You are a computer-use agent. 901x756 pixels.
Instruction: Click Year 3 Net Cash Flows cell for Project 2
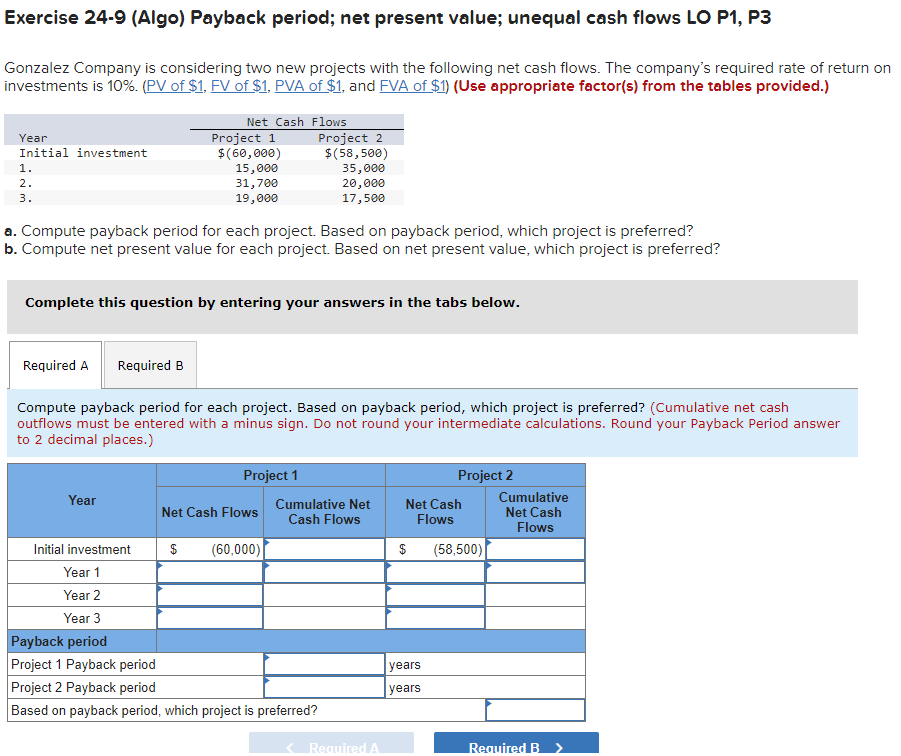(x=434, y=618)
